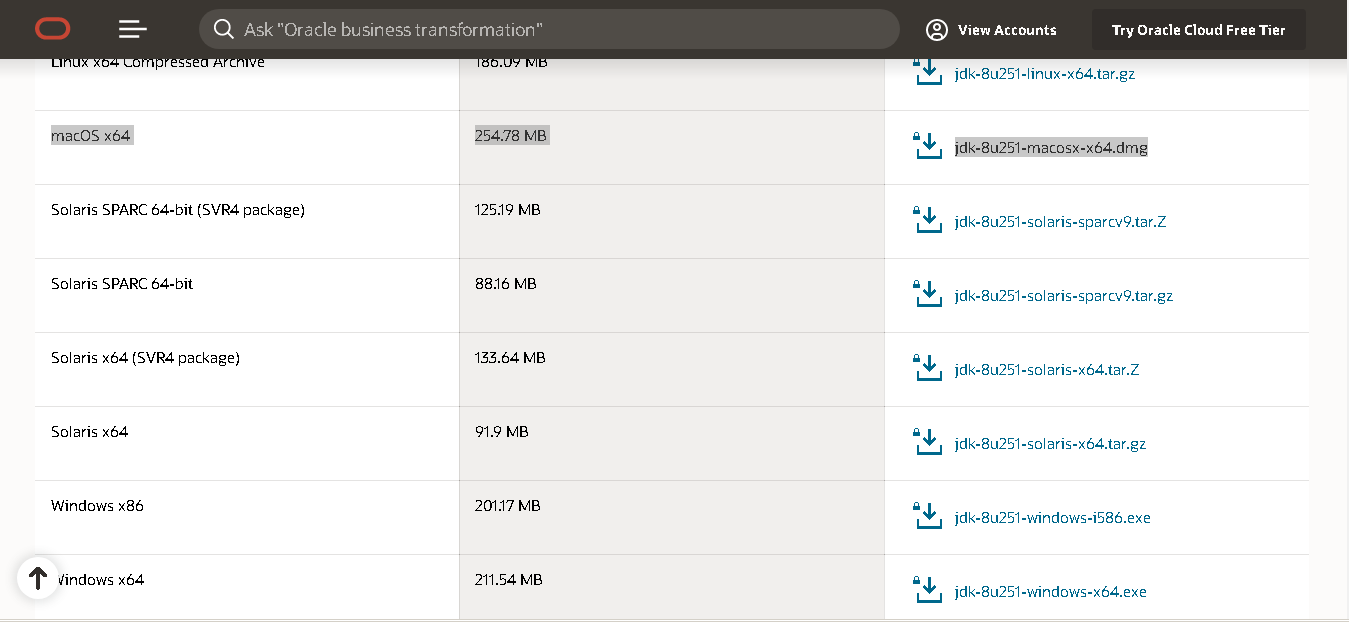Click the 254.78 MB file size
The height and width of the screenshot is (622, 1349).
(511, 136)
